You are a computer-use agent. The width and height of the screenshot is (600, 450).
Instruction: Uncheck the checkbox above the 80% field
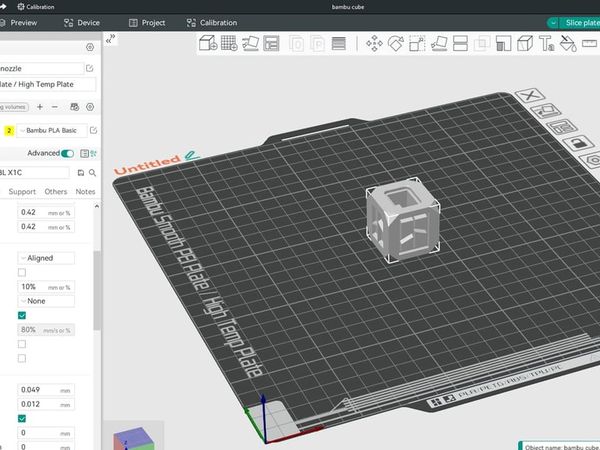tap(22, 315)
